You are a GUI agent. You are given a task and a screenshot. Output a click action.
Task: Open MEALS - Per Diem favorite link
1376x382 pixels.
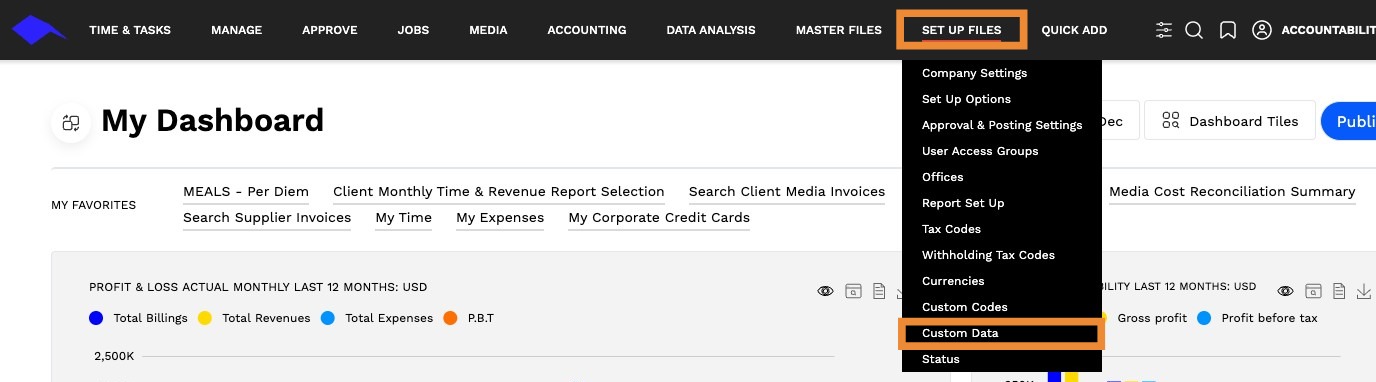(246, 191)
